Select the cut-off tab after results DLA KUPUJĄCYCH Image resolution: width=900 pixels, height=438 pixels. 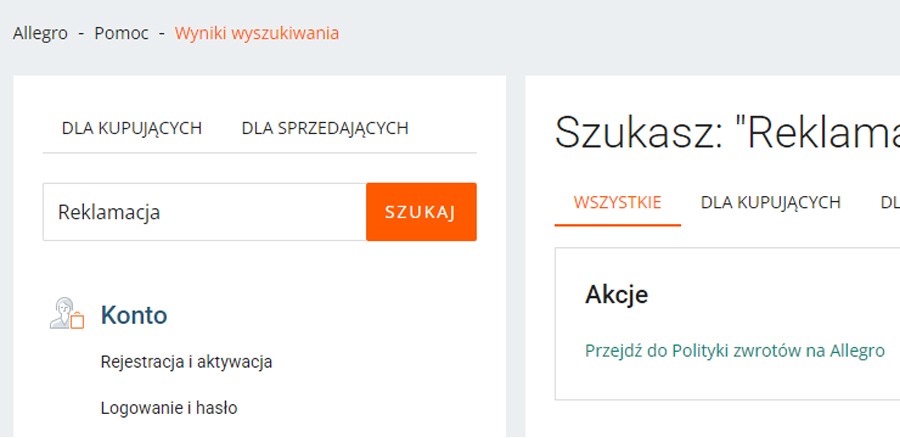click(x=890, y=202)
